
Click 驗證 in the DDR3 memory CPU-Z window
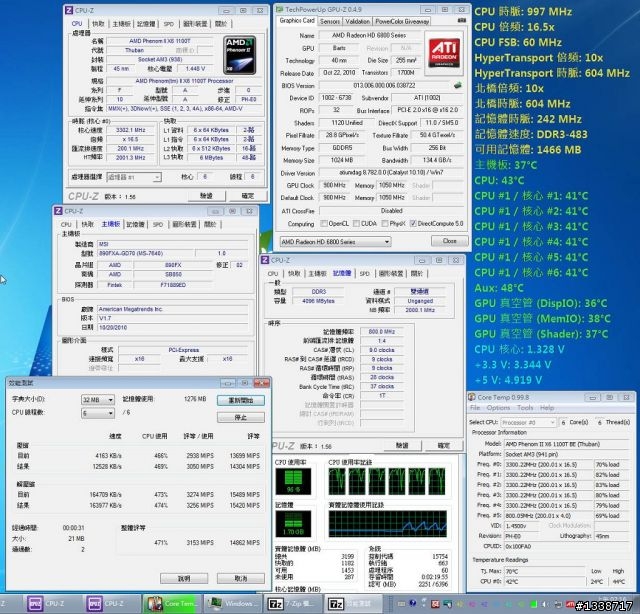(x=402, y=445)
